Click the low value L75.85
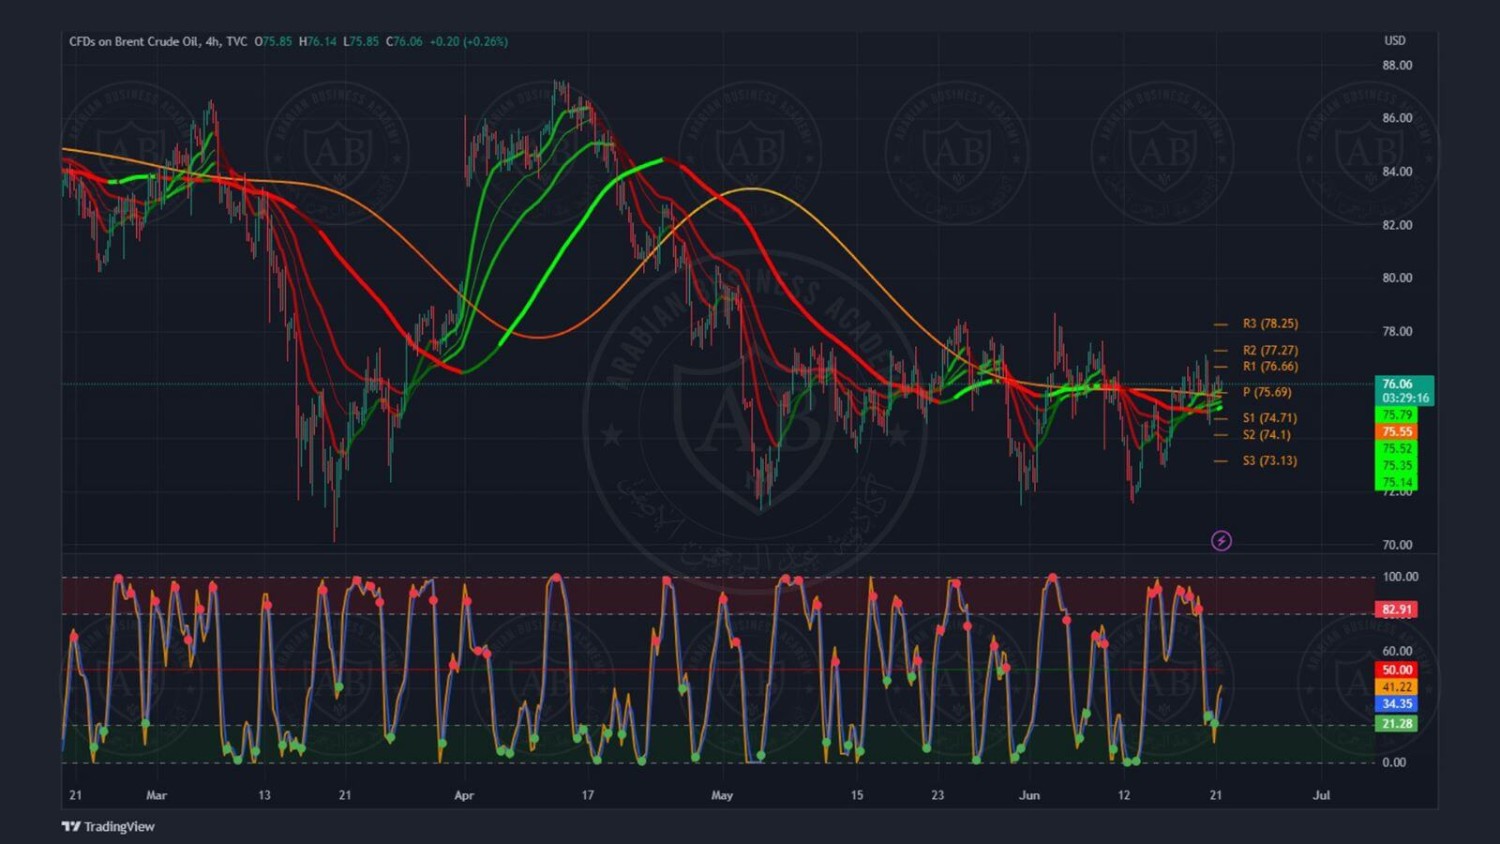This screenshot has width=1500, height=844. (x=361, y=41)
